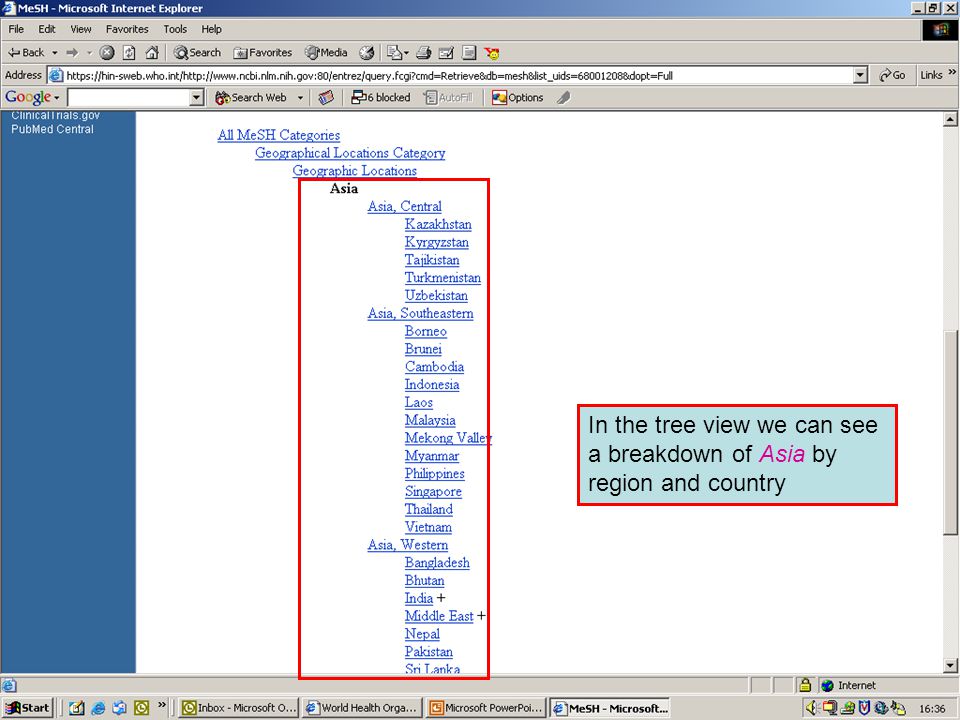
Task: Open the Asia, Southeastern tree link
Action: [421, 313]
